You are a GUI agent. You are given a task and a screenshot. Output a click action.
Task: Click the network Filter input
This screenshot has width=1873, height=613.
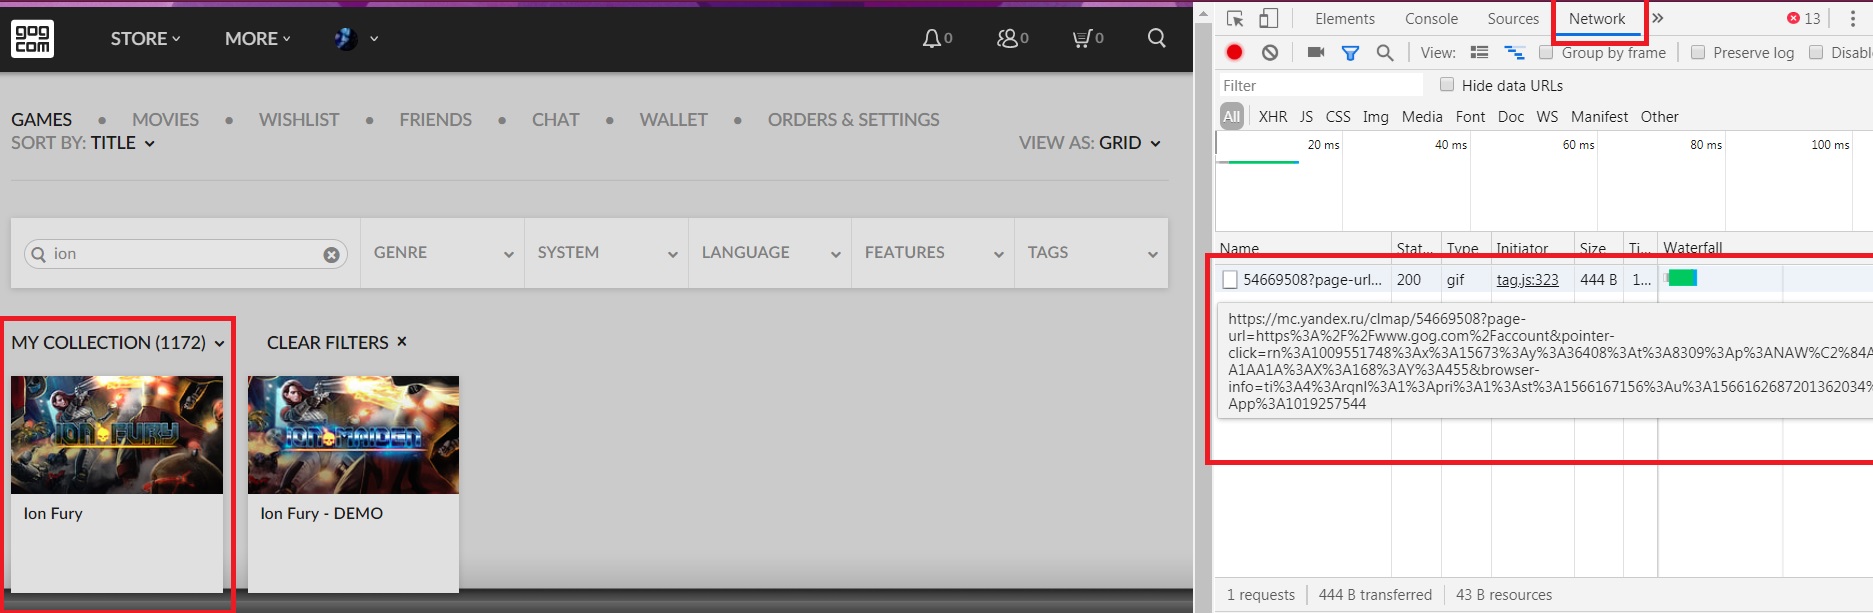[1320, 85]
